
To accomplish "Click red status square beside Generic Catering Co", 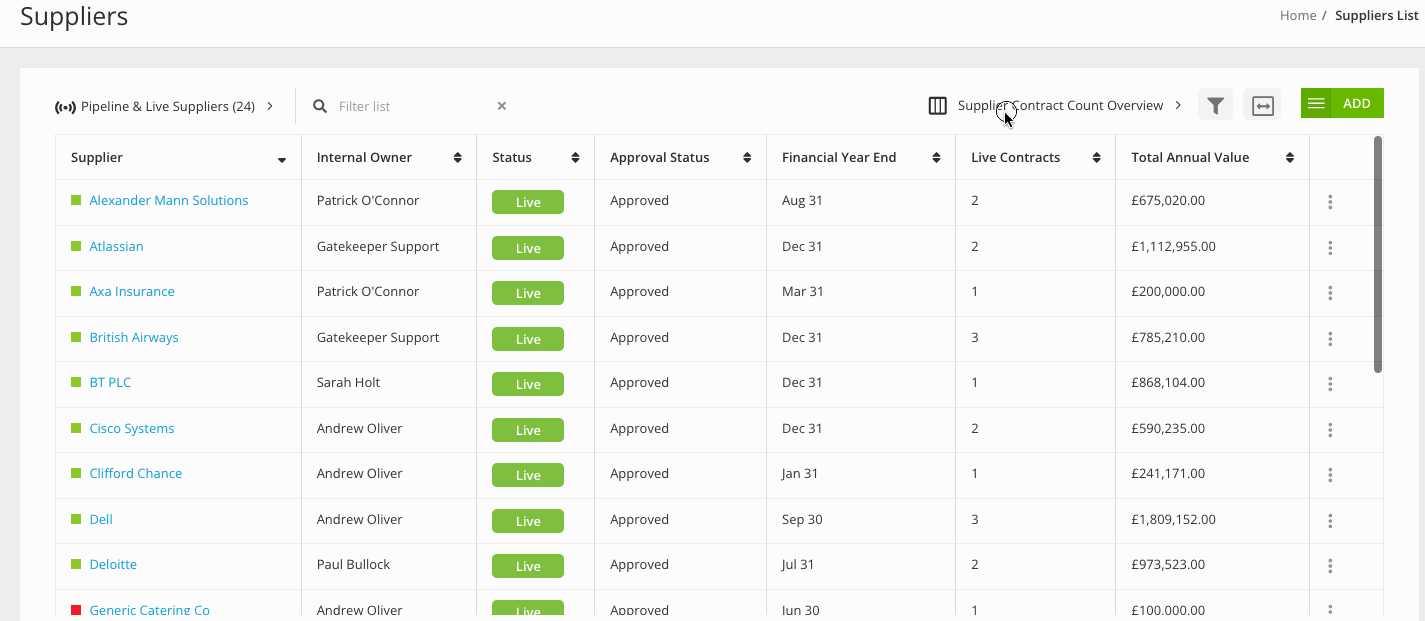I will click(x=76, y=610).
